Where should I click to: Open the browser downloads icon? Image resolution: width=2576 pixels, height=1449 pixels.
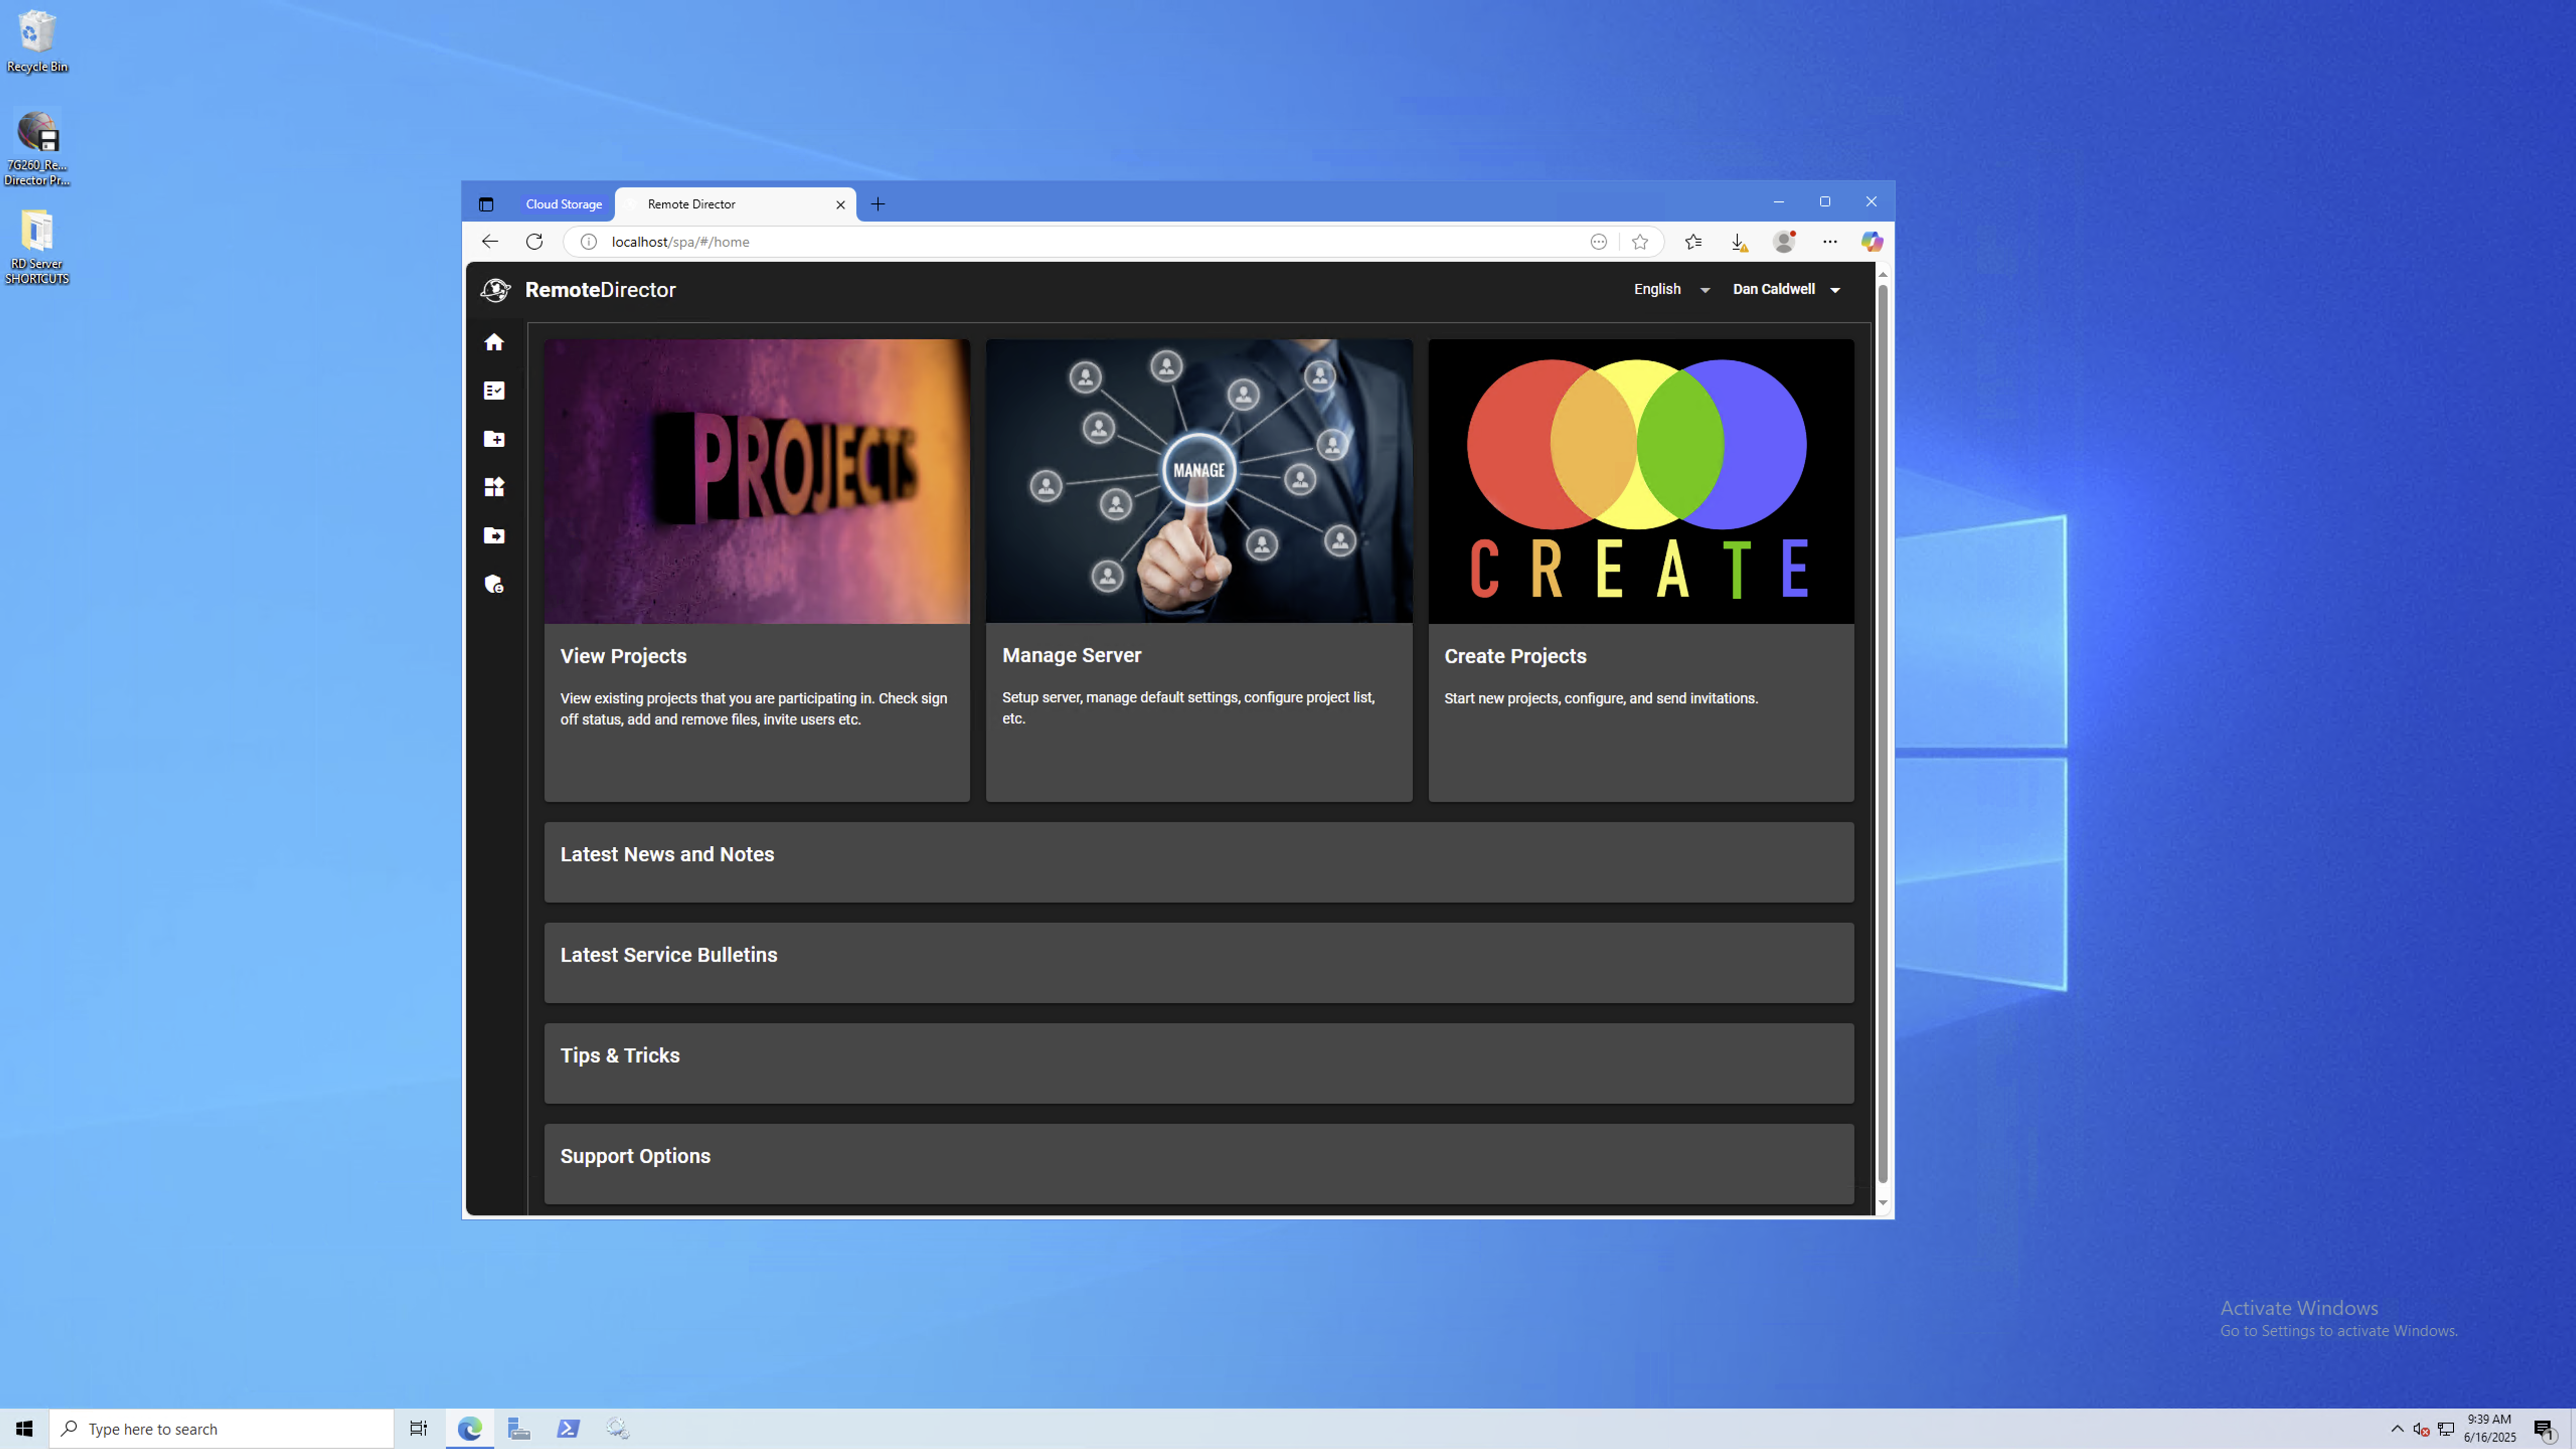tap(1738, 242)
